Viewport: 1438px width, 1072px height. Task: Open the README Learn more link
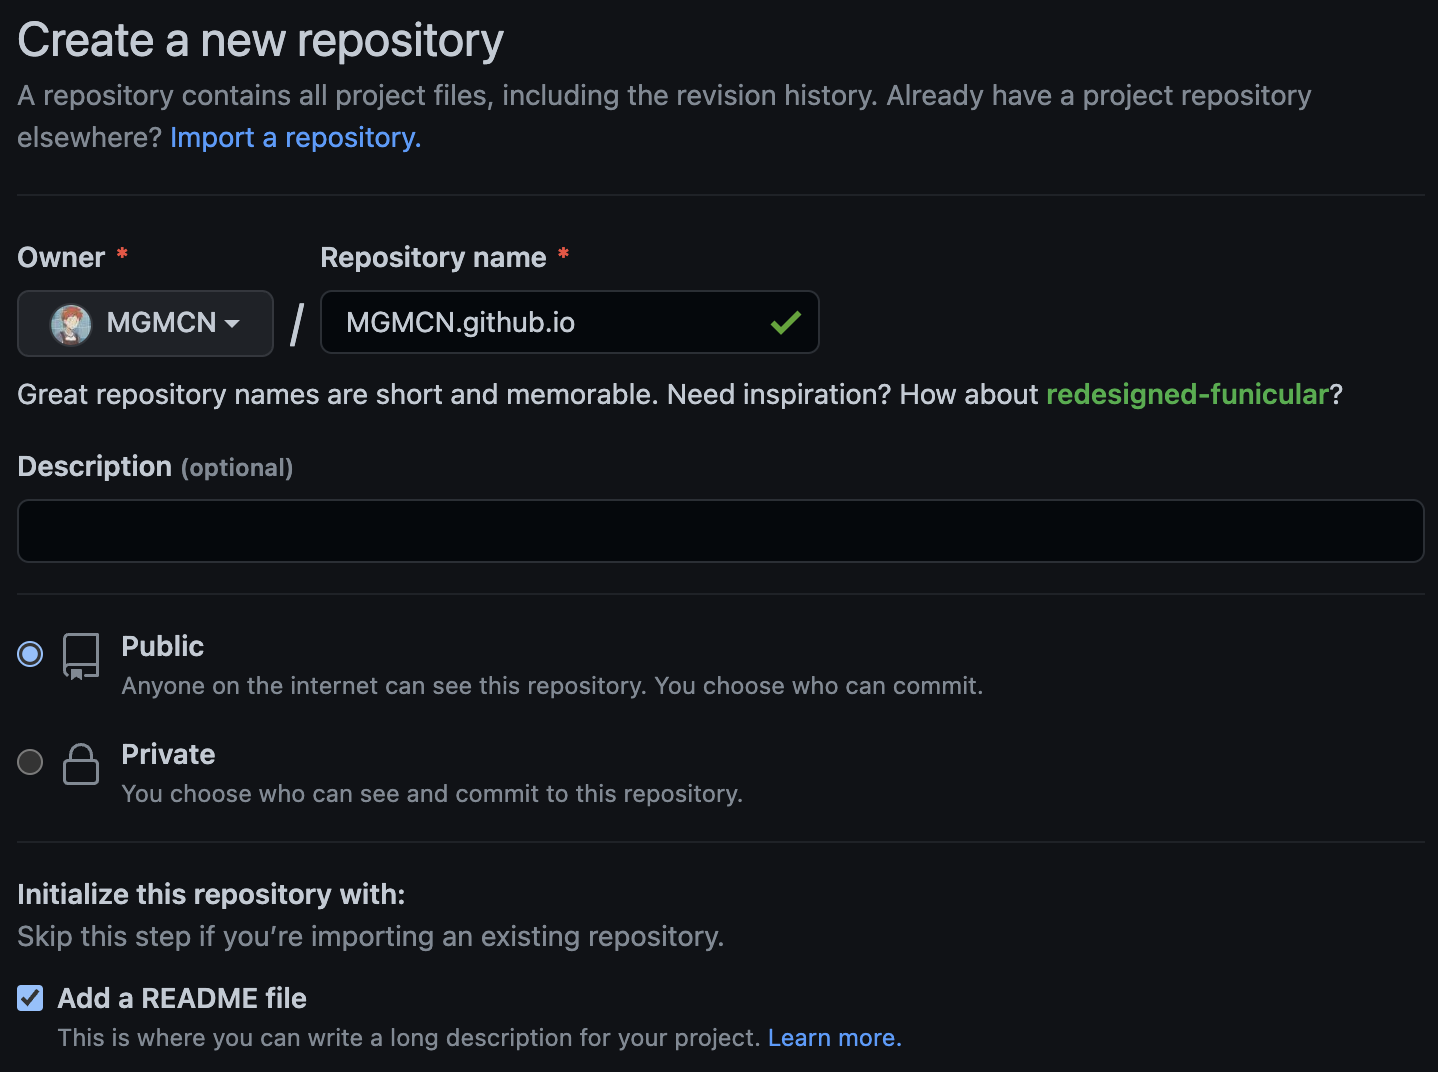tap(834, 1038)
